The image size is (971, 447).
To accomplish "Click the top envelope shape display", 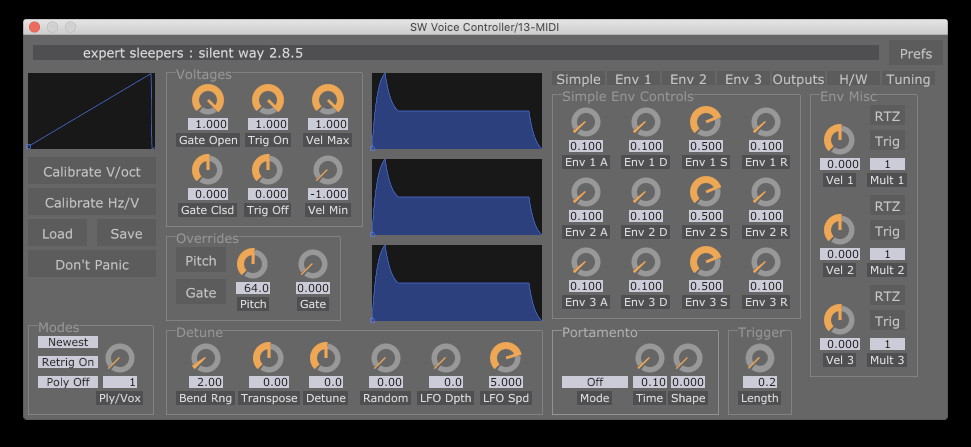I will [x=457, y=111].
